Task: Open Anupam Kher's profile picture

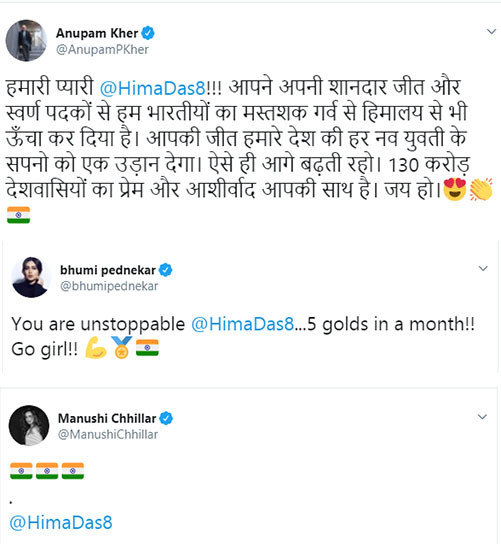Action: click(x=26, y=40)
